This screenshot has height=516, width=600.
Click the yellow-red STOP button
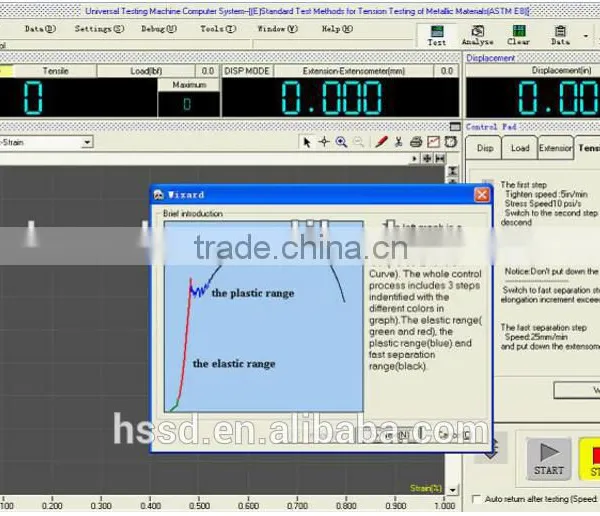(x=590, y=459)
